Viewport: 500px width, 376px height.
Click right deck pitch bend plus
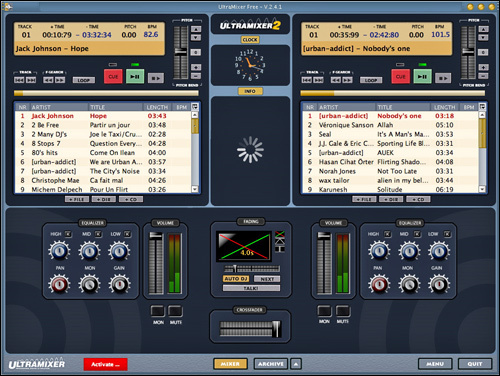(483, 67)
